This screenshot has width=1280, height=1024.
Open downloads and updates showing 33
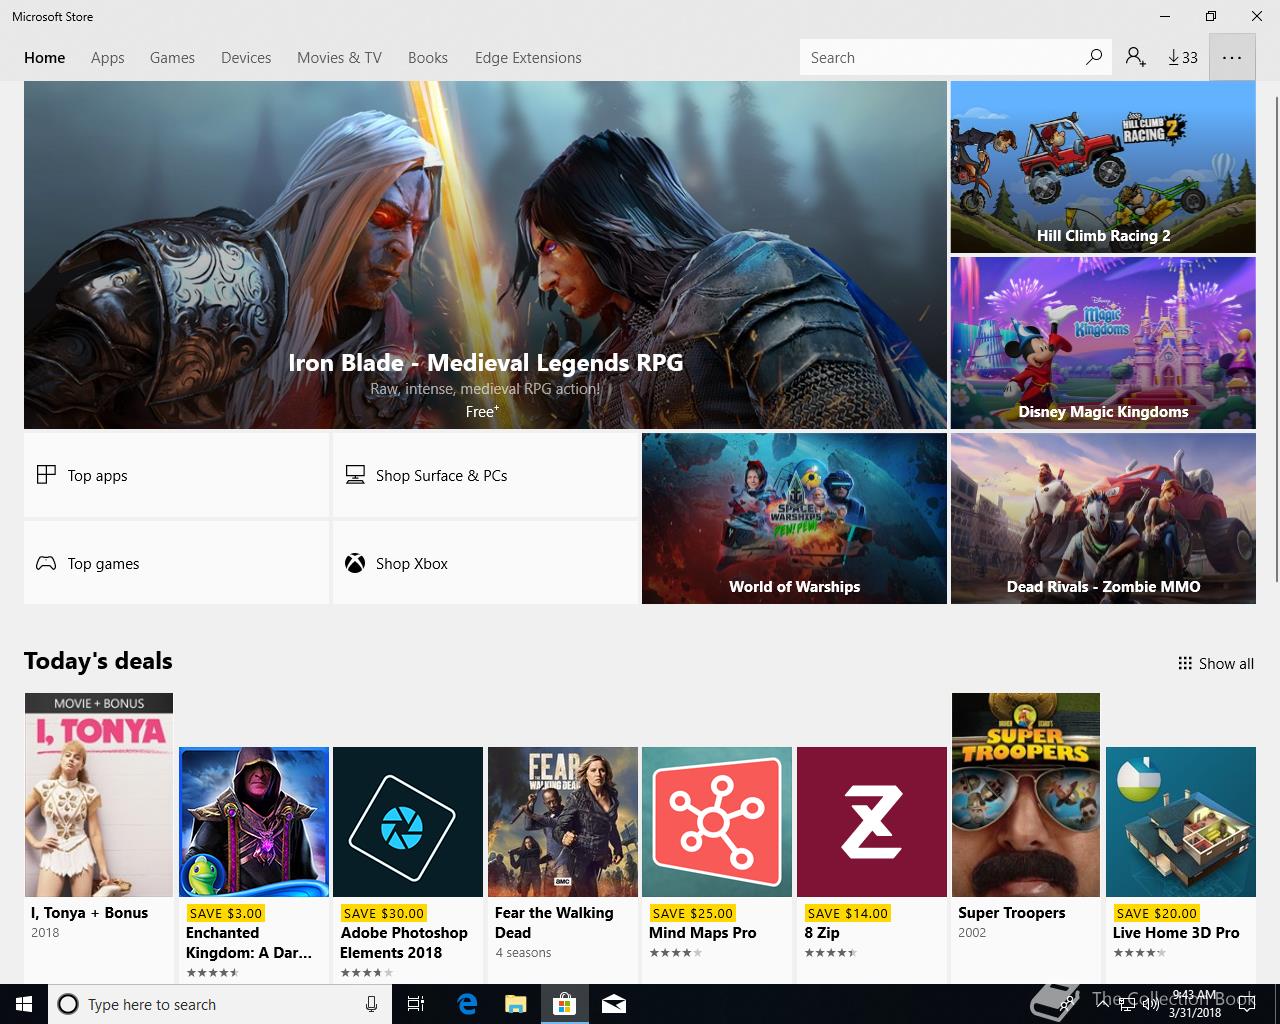(x=1183, y=57)
